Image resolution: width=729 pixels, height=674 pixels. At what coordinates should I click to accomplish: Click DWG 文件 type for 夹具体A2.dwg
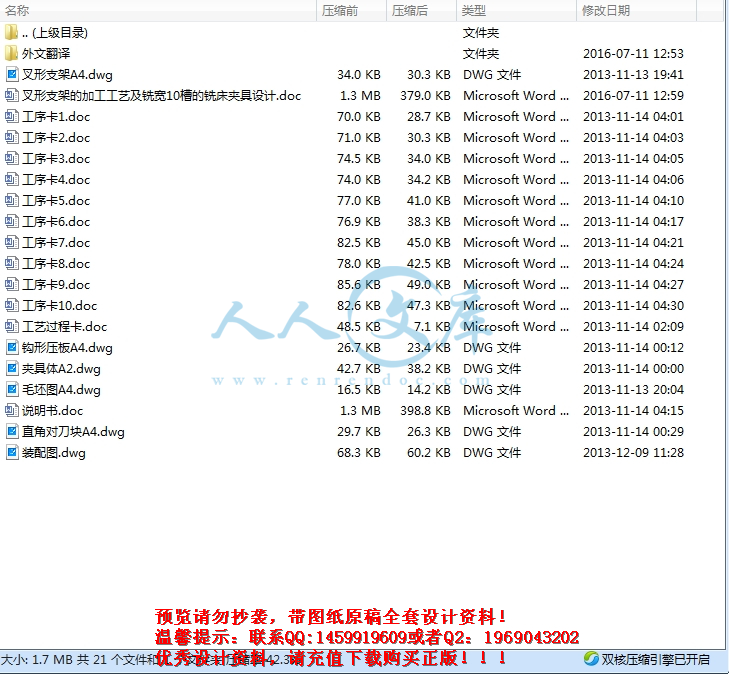click(492, 369)
